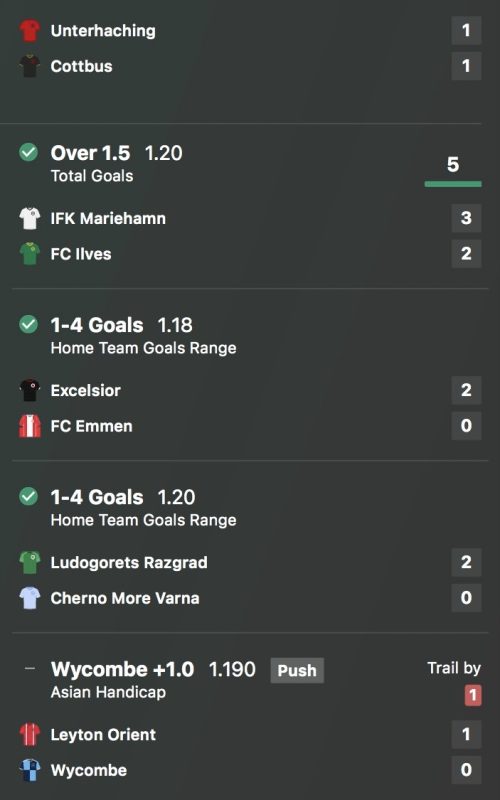Select the white IFK Mariehamn jersey icon
Screen dimensions: 500x800
30,218
